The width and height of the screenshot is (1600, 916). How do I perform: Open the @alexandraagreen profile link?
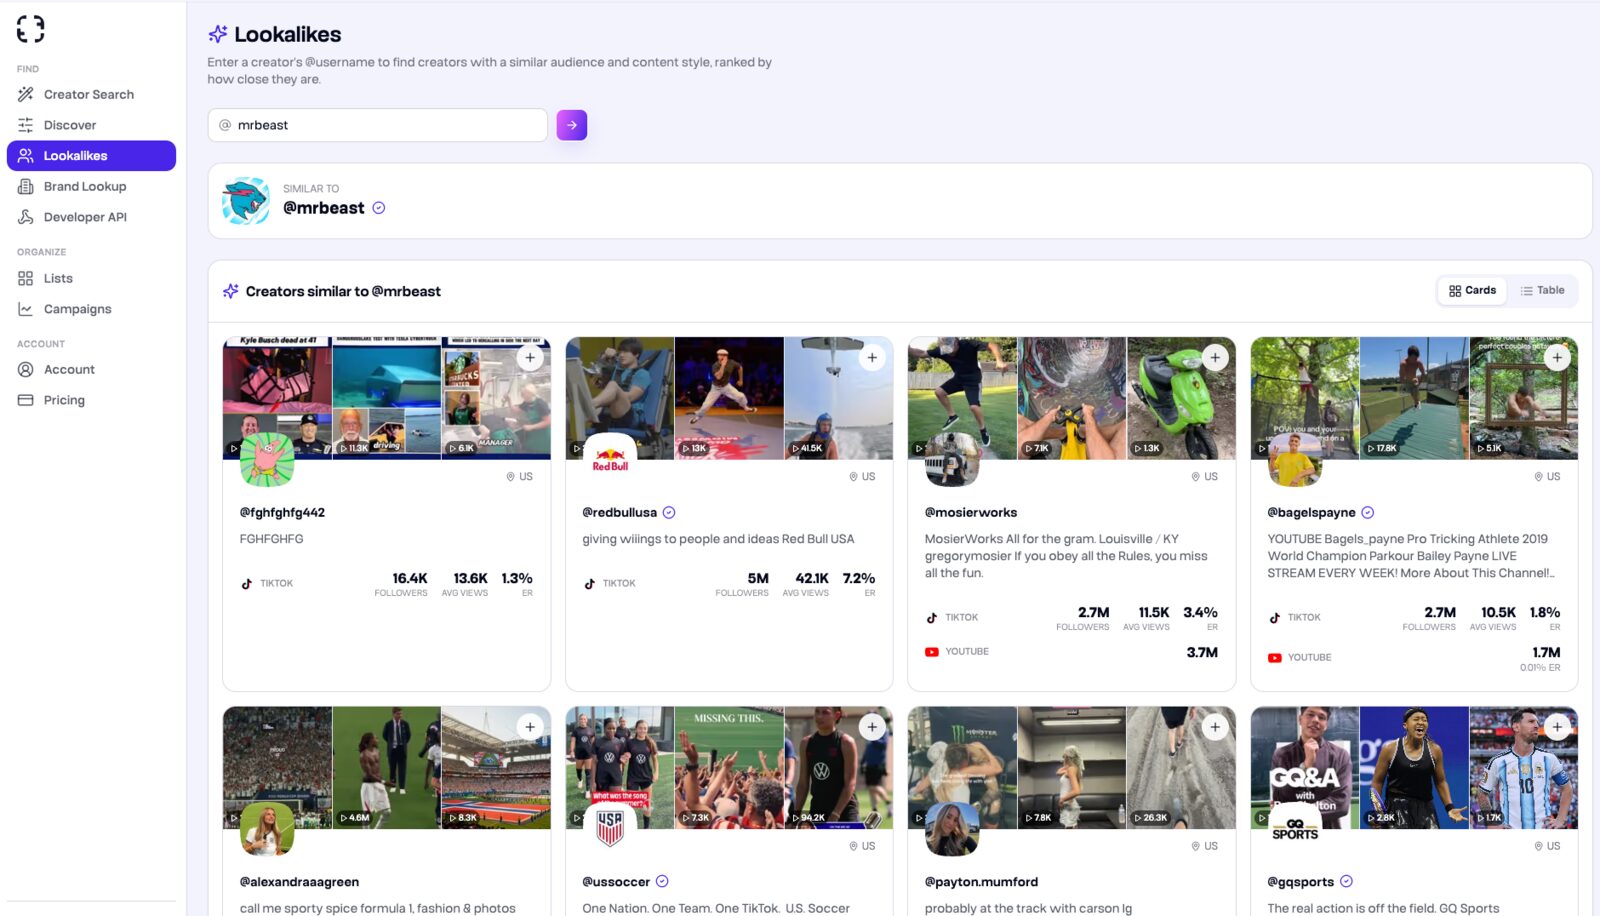tap(299, 882)
